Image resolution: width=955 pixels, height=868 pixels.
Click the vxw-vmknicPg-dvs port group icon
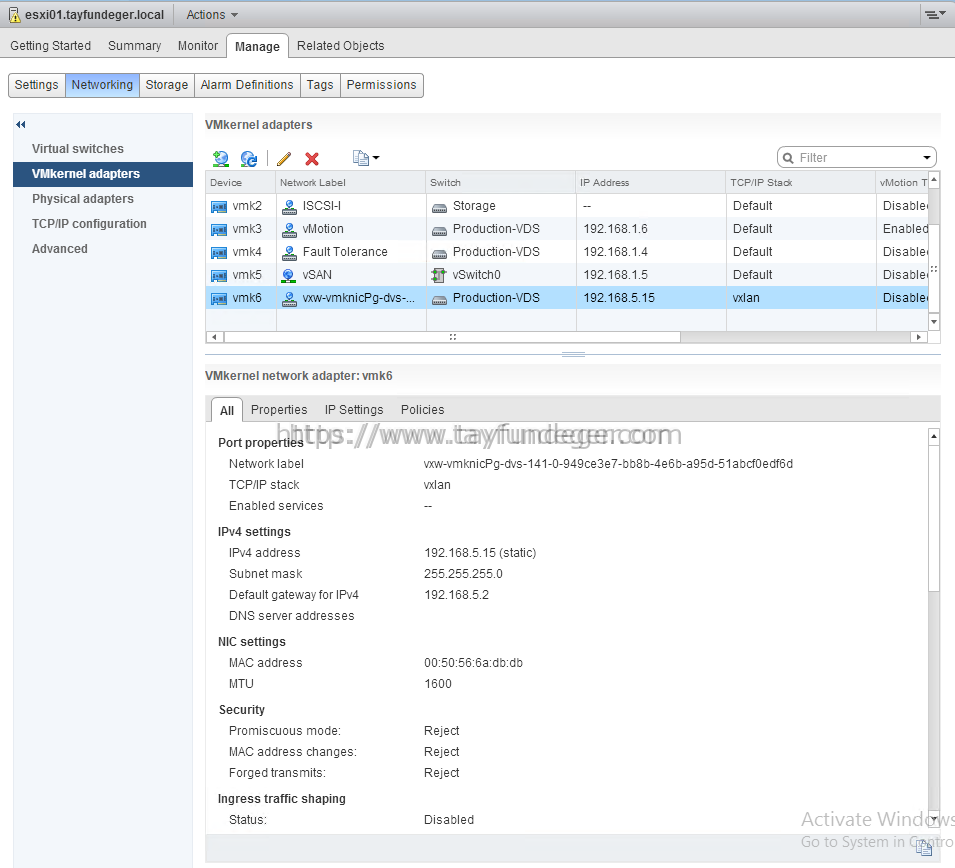(x=289, y=298)
